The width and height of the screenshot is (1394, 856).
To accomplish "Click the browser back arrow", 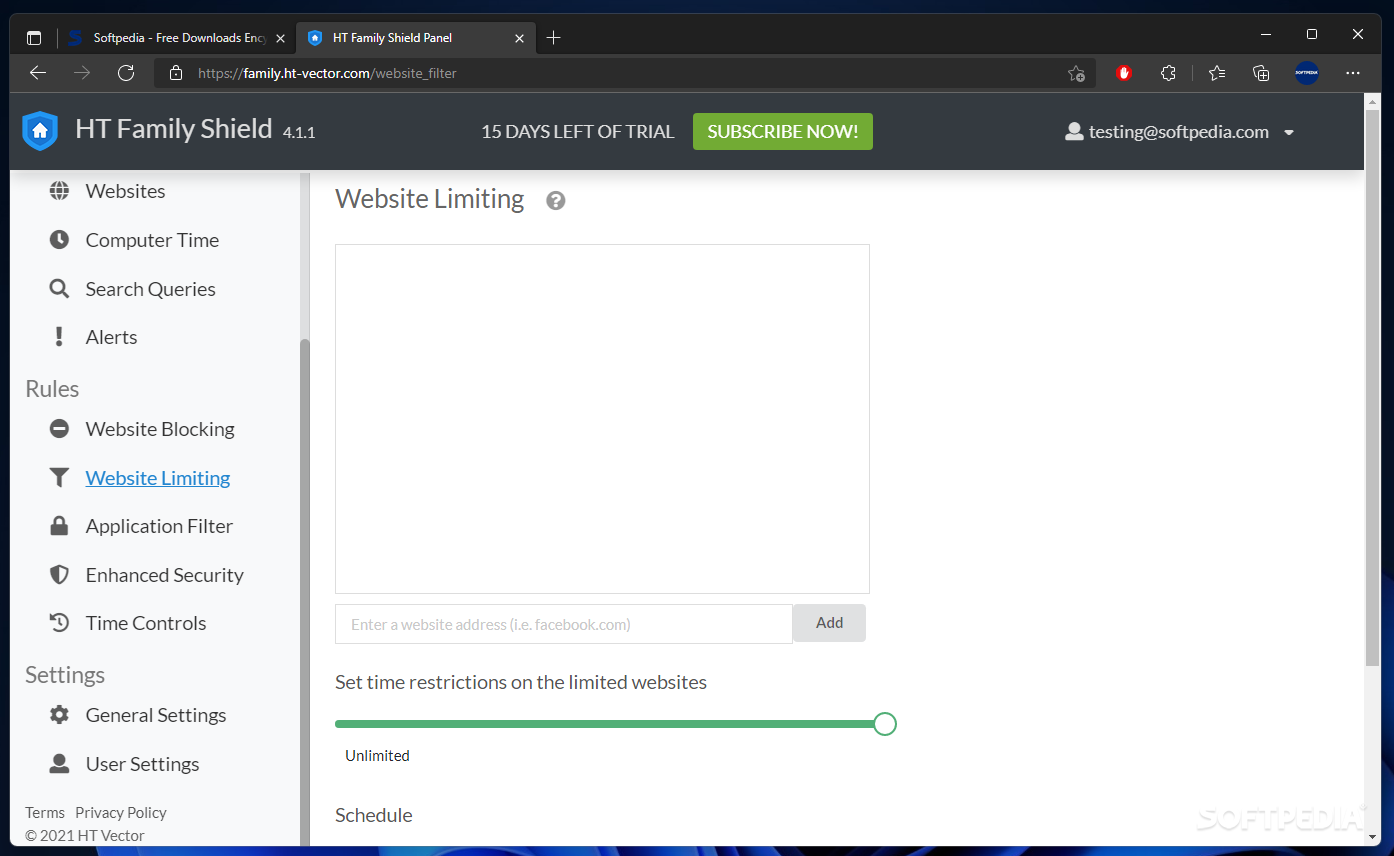I will click(x=38, y=73).
